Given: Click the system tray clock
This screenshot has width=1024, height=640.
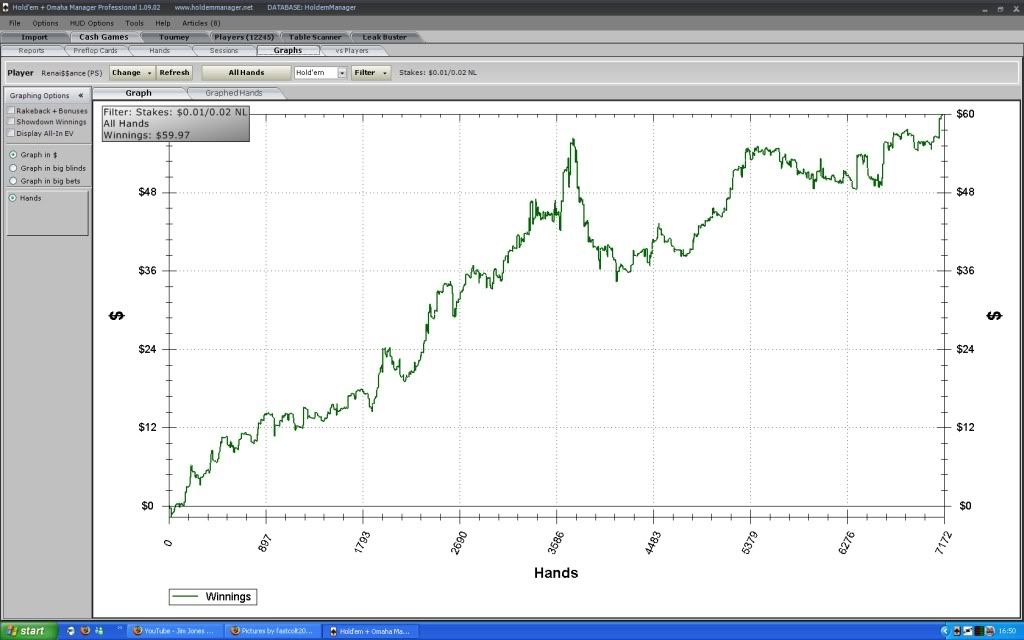Looking at the screenshot, I should point(1007,631).
